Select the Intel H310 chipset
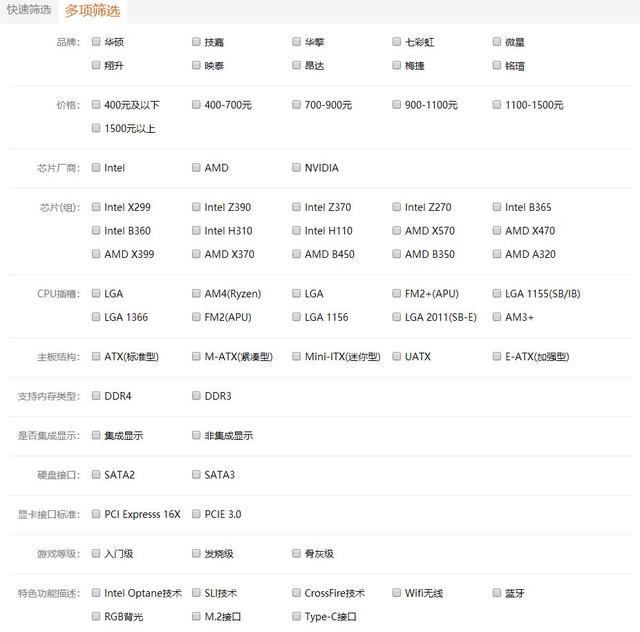 pos(196,231)
